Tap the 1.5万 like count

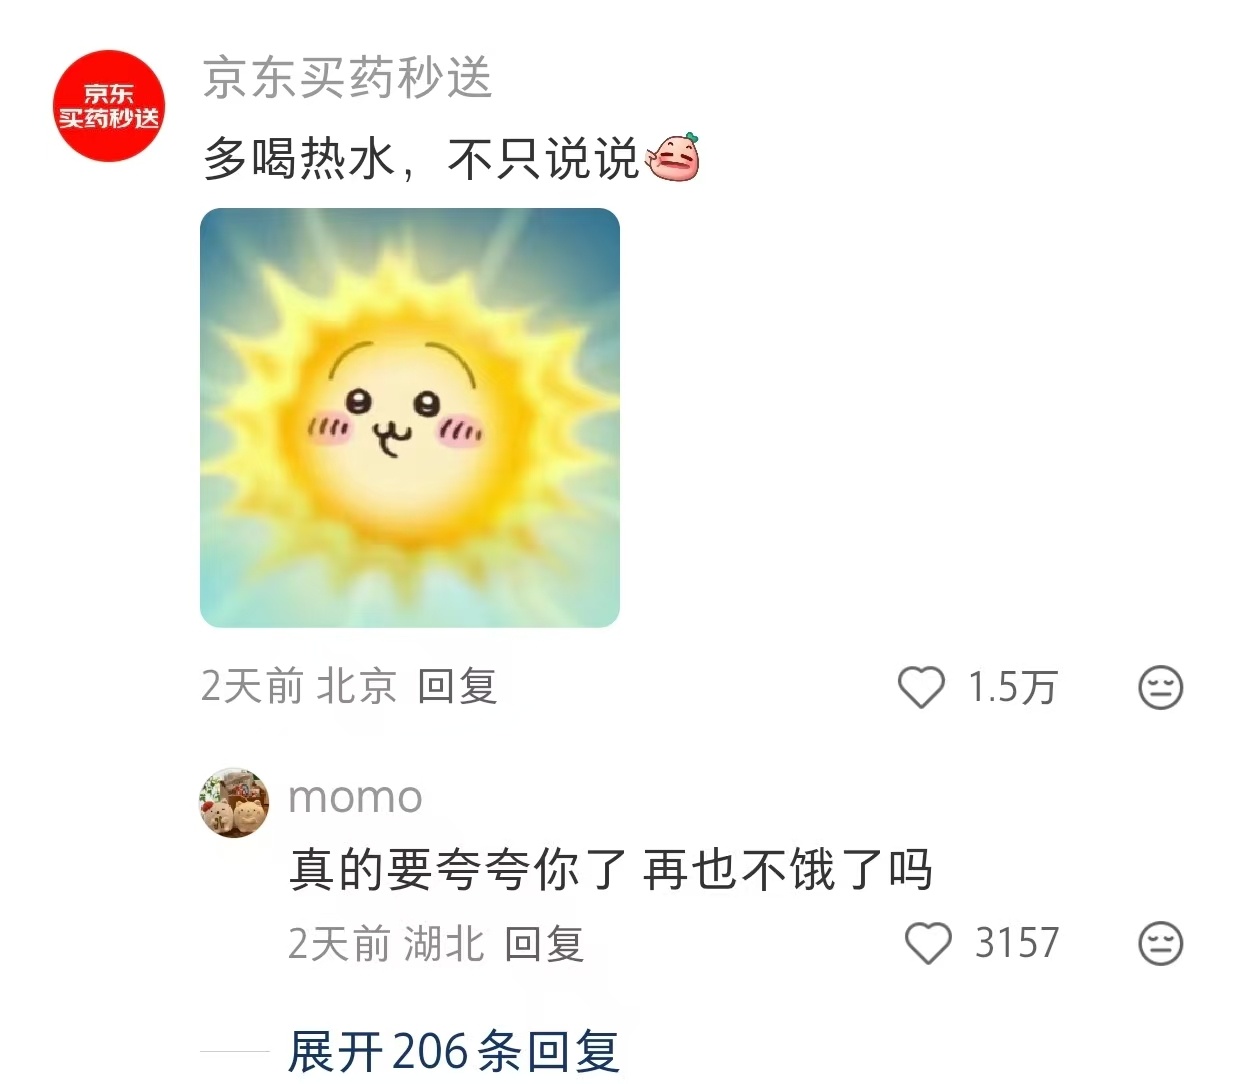coord(1012,688)
